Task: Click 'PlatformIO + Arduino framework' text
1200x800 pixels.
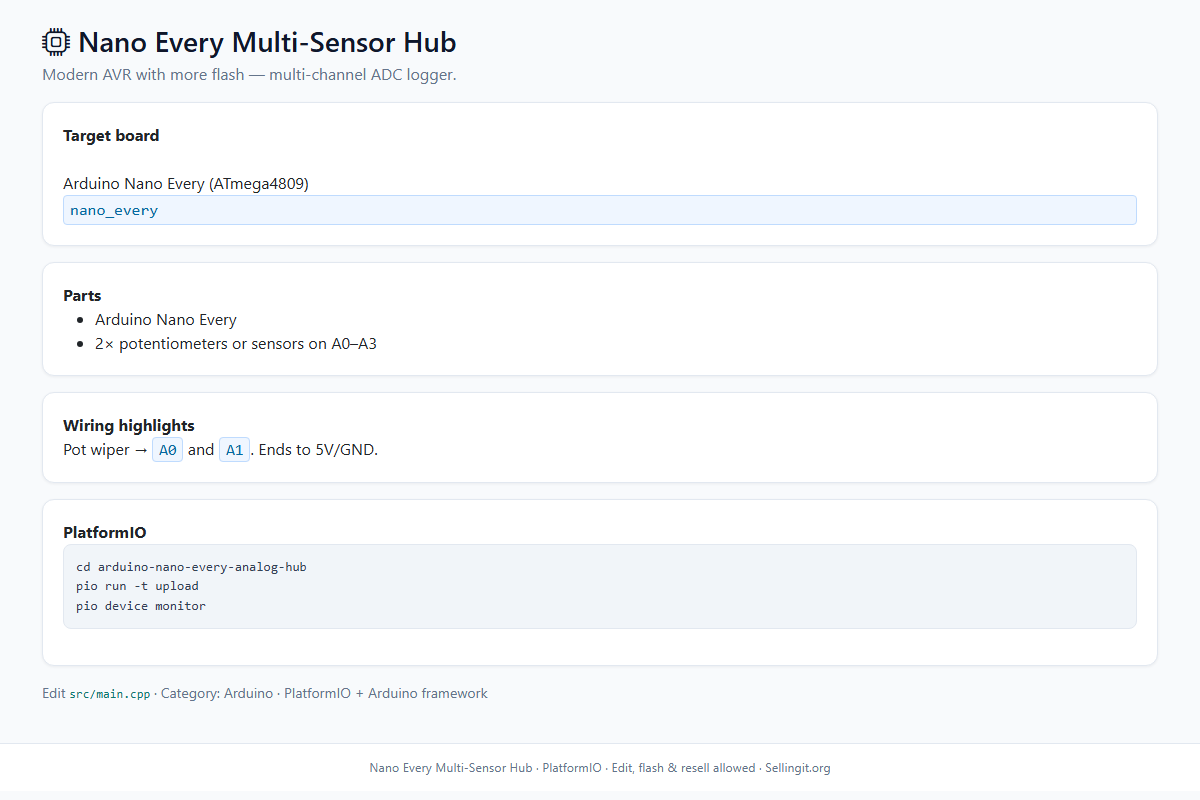Action: [x=386, y=693]
